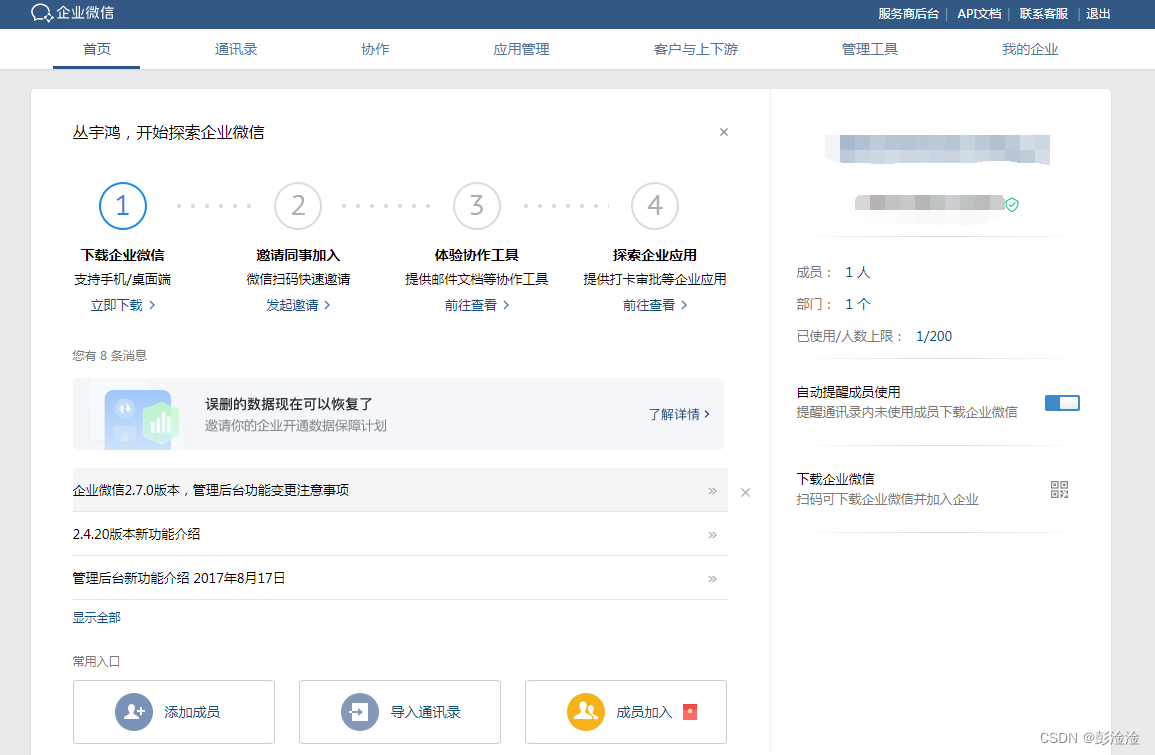The image size is (1155, 755).
Task: Open the 管理工具 tab
Action: pyautogui.click(x=870, y=49)
